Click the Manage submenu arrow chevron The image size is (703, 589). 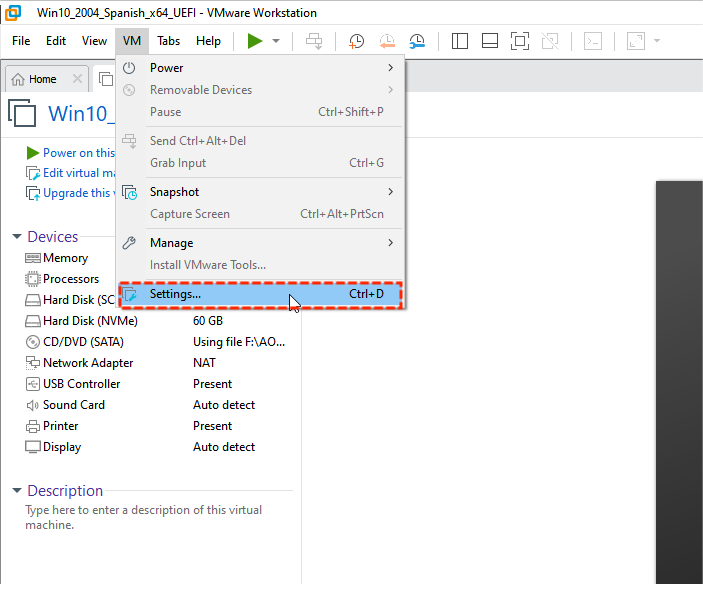point(391,243)
